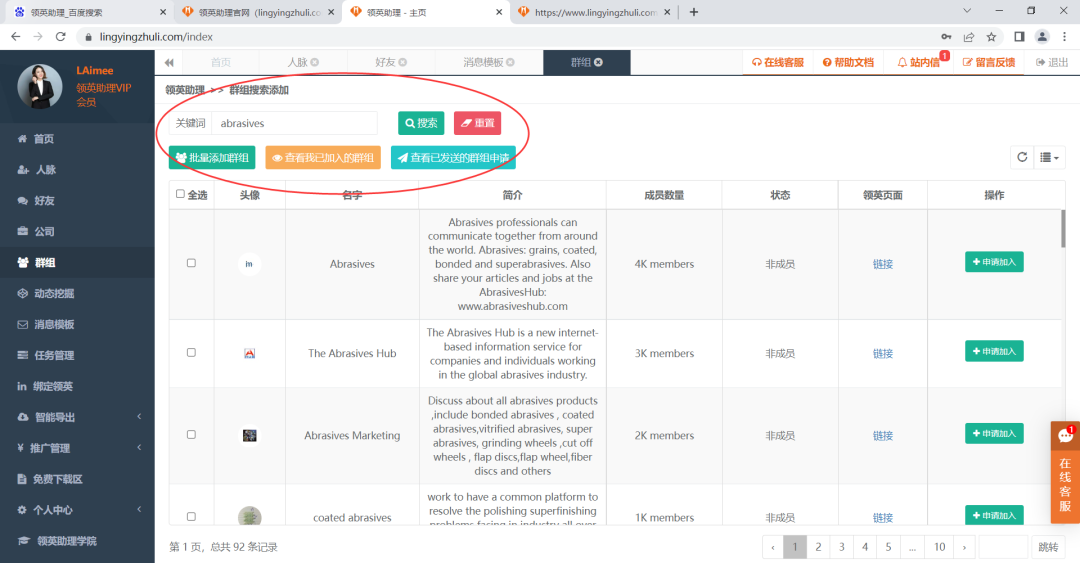Switch to the 人脉 tab

point(297,62)
